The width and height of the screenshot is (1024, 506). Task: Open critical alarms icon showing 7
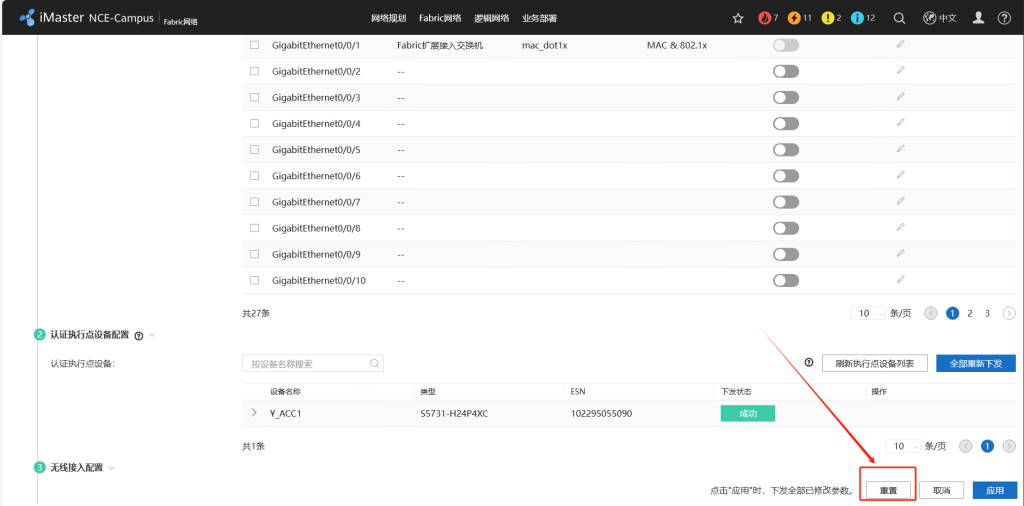[765, 18]
